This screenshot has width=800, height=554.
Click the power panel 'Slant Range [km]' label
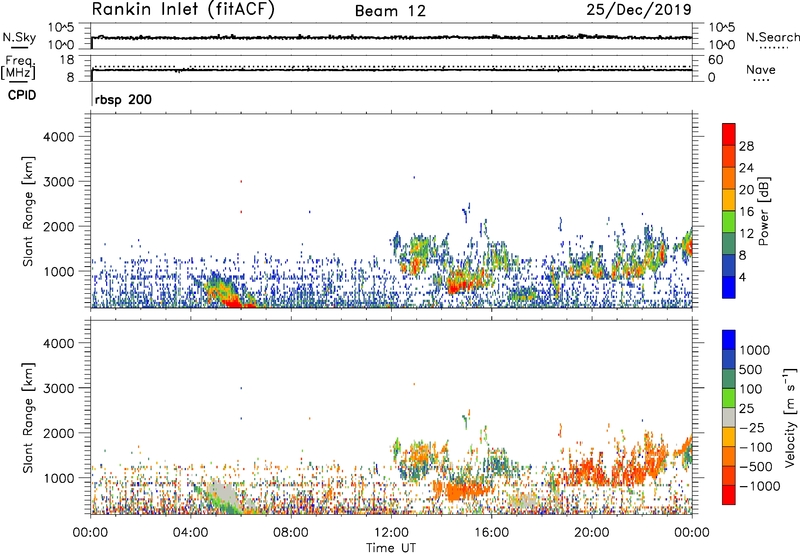[28, 211]
